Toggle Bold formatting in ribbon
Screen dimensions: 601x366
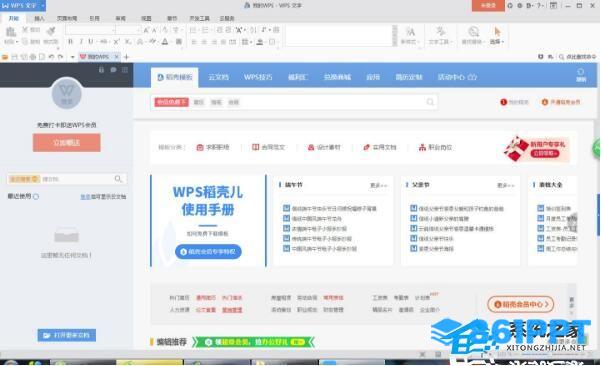[x=71, y=41]
